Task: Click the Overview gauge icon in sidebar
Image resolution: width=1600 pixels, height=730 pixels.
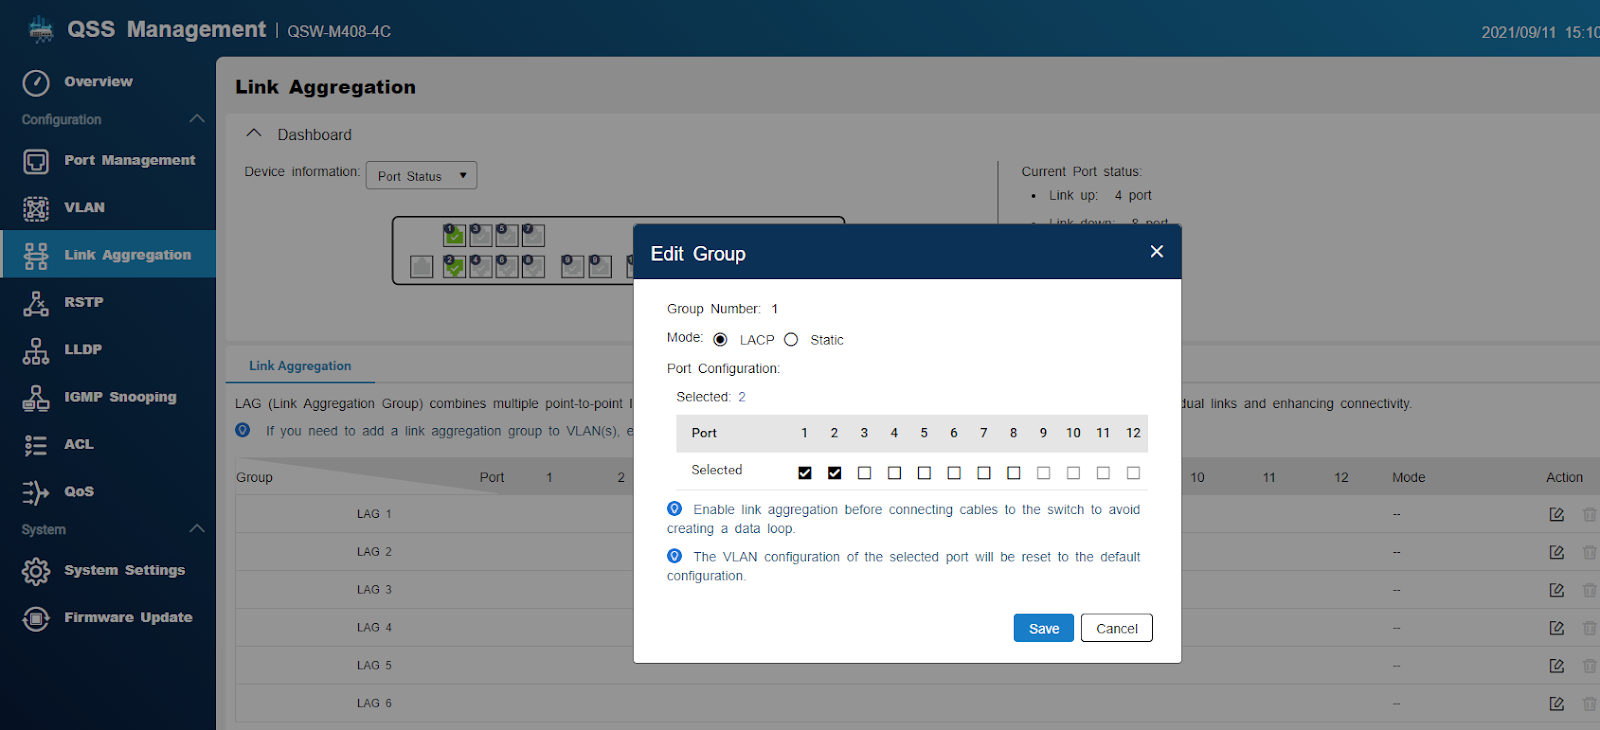Action: 36,82
